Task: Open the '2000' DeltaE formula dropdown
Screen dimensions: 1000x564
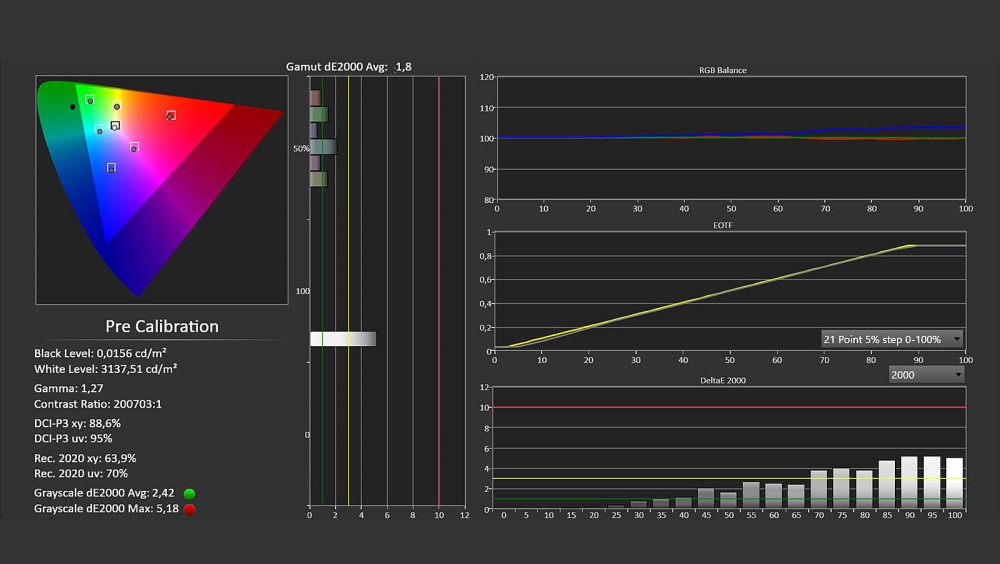Action: [926, 375]
